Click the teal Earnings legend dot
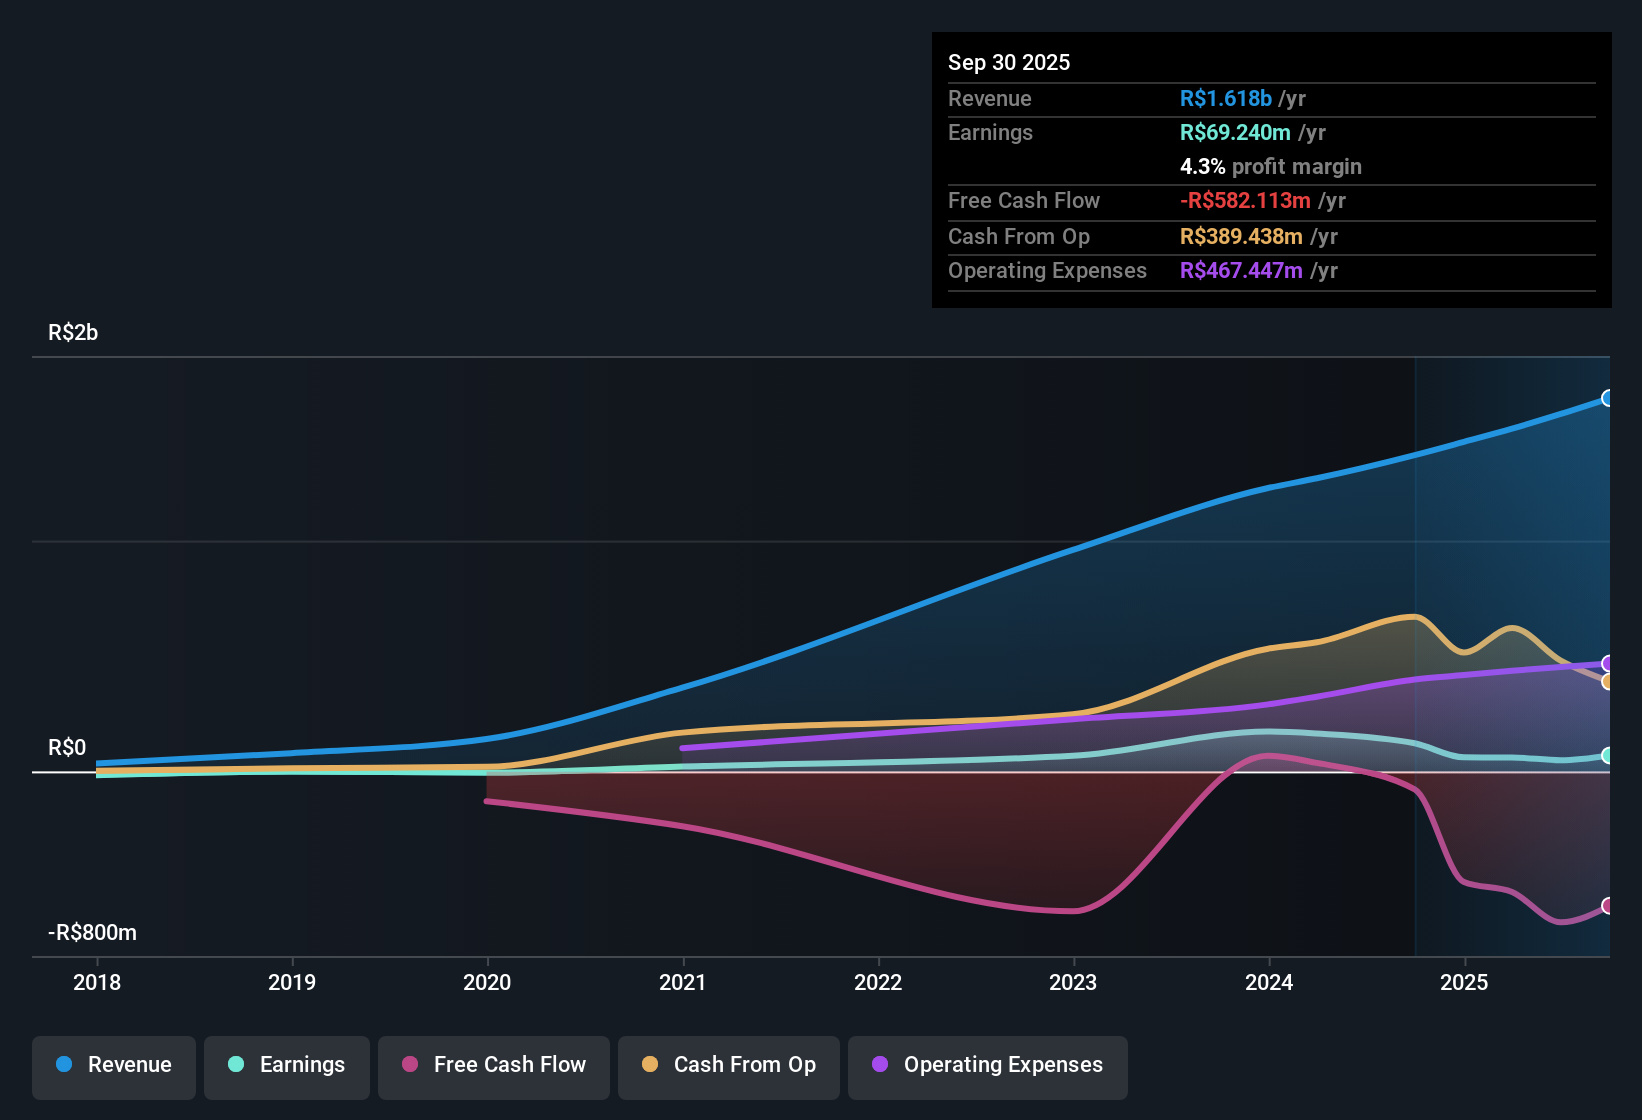 pyautogui.click(x=237, y=1065)
